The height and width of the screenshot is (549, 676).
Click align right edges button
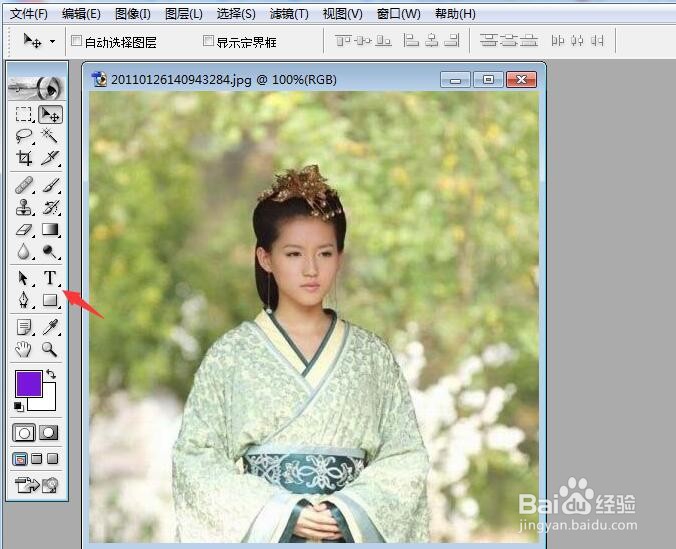coord(451,41)
